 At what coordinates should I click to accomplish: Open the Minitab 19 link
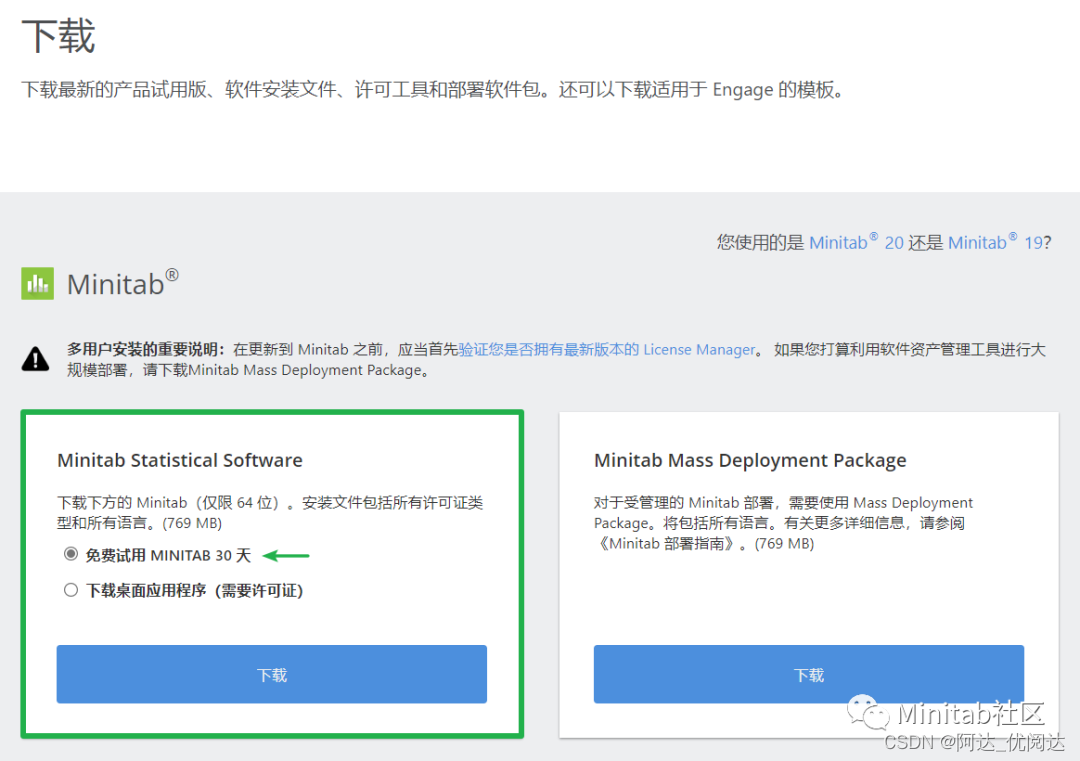click(x=995, y=242)
